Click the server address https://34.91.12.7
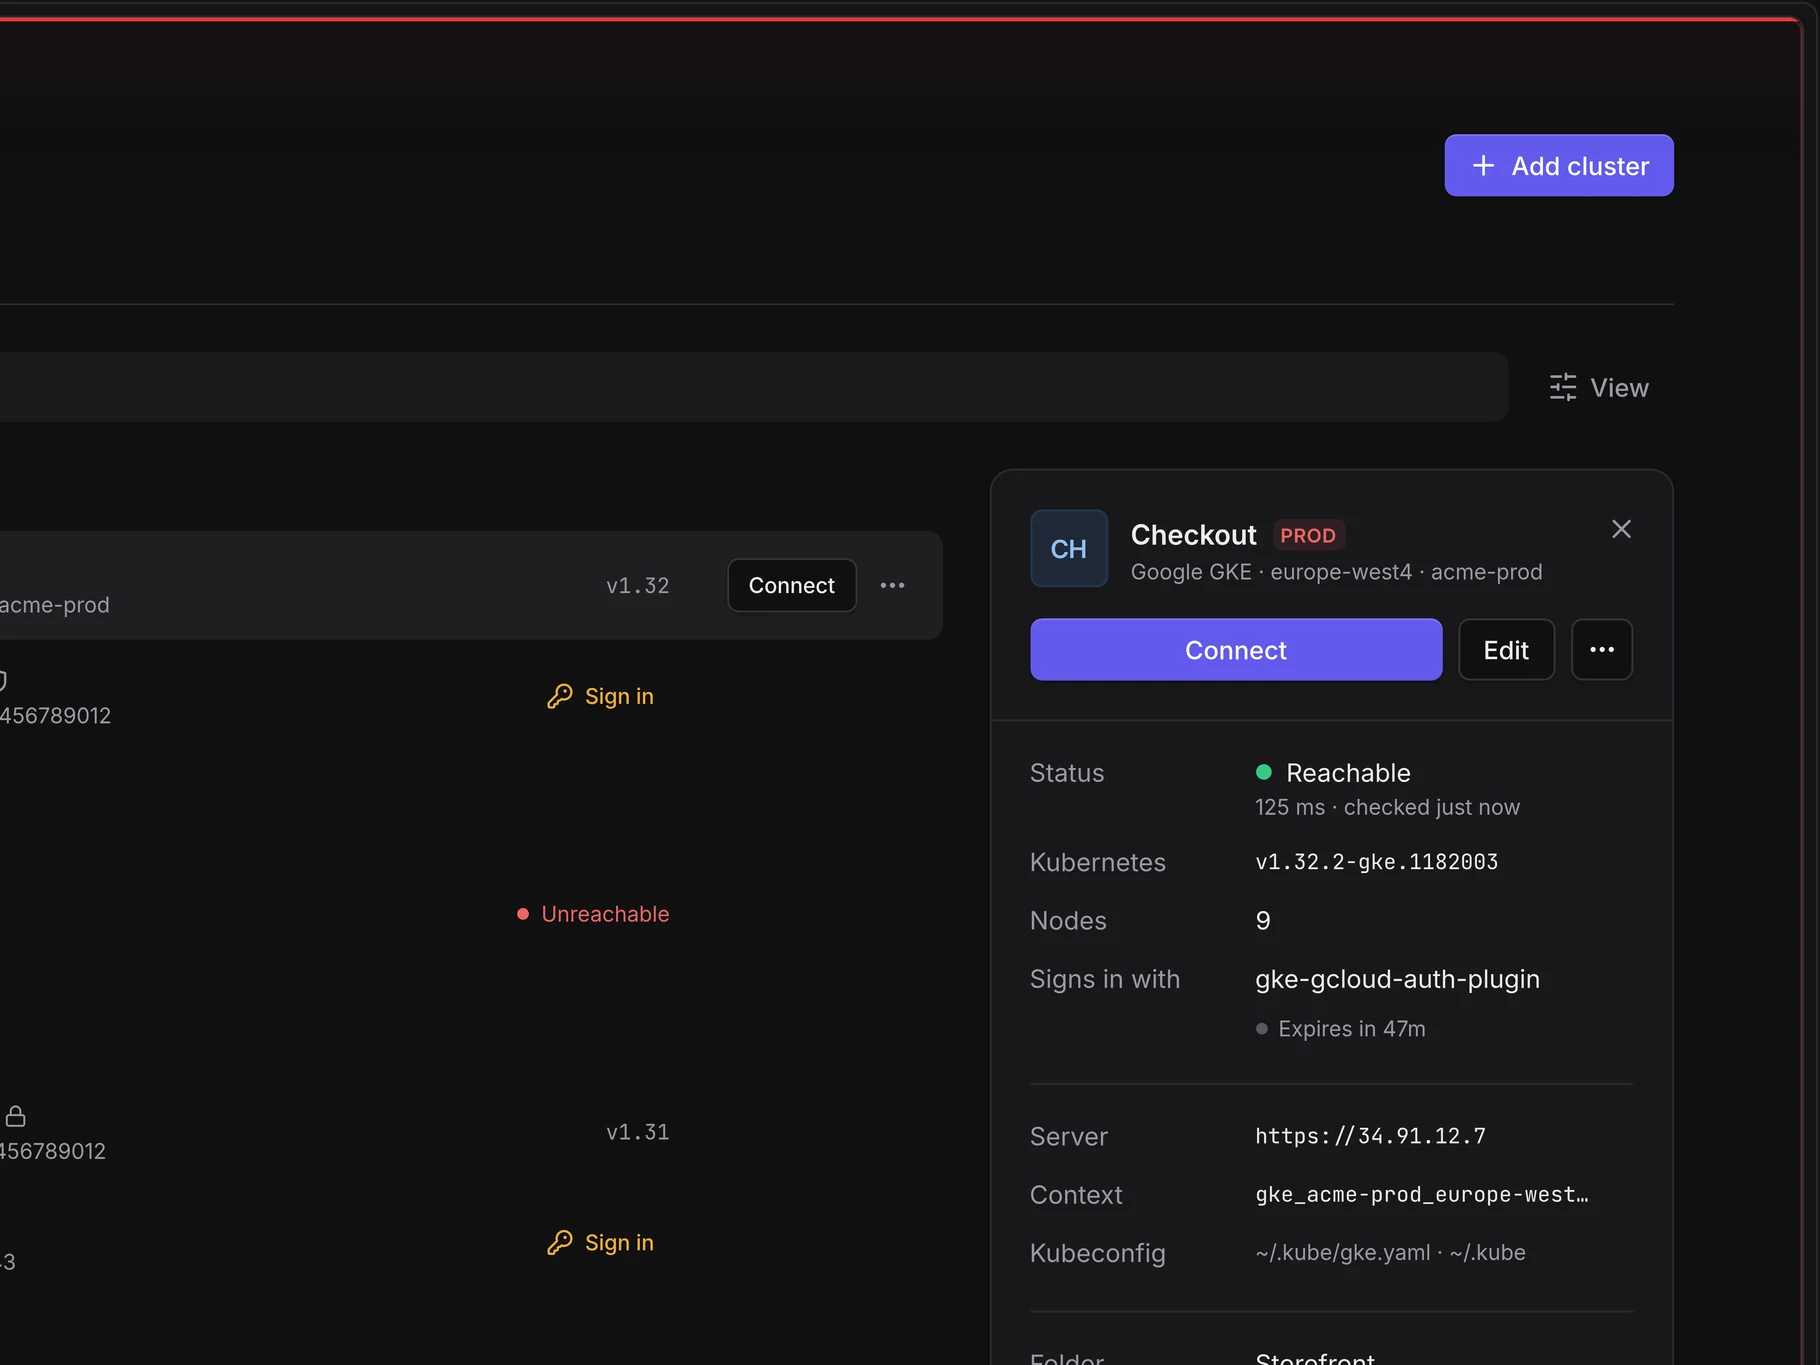The height and width of the screenshot is (1365, 1820). (1370, 1136)
